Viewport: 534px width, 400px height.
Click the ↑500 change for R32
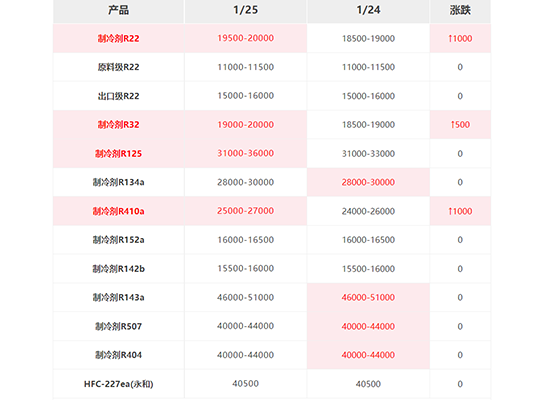pyautogui.click(x=460, y=125)
